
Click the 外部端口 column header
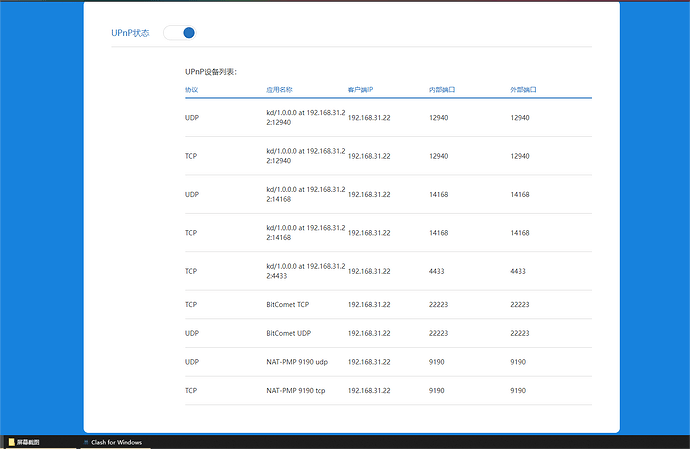pyautogui.click(x=523, y=90)
